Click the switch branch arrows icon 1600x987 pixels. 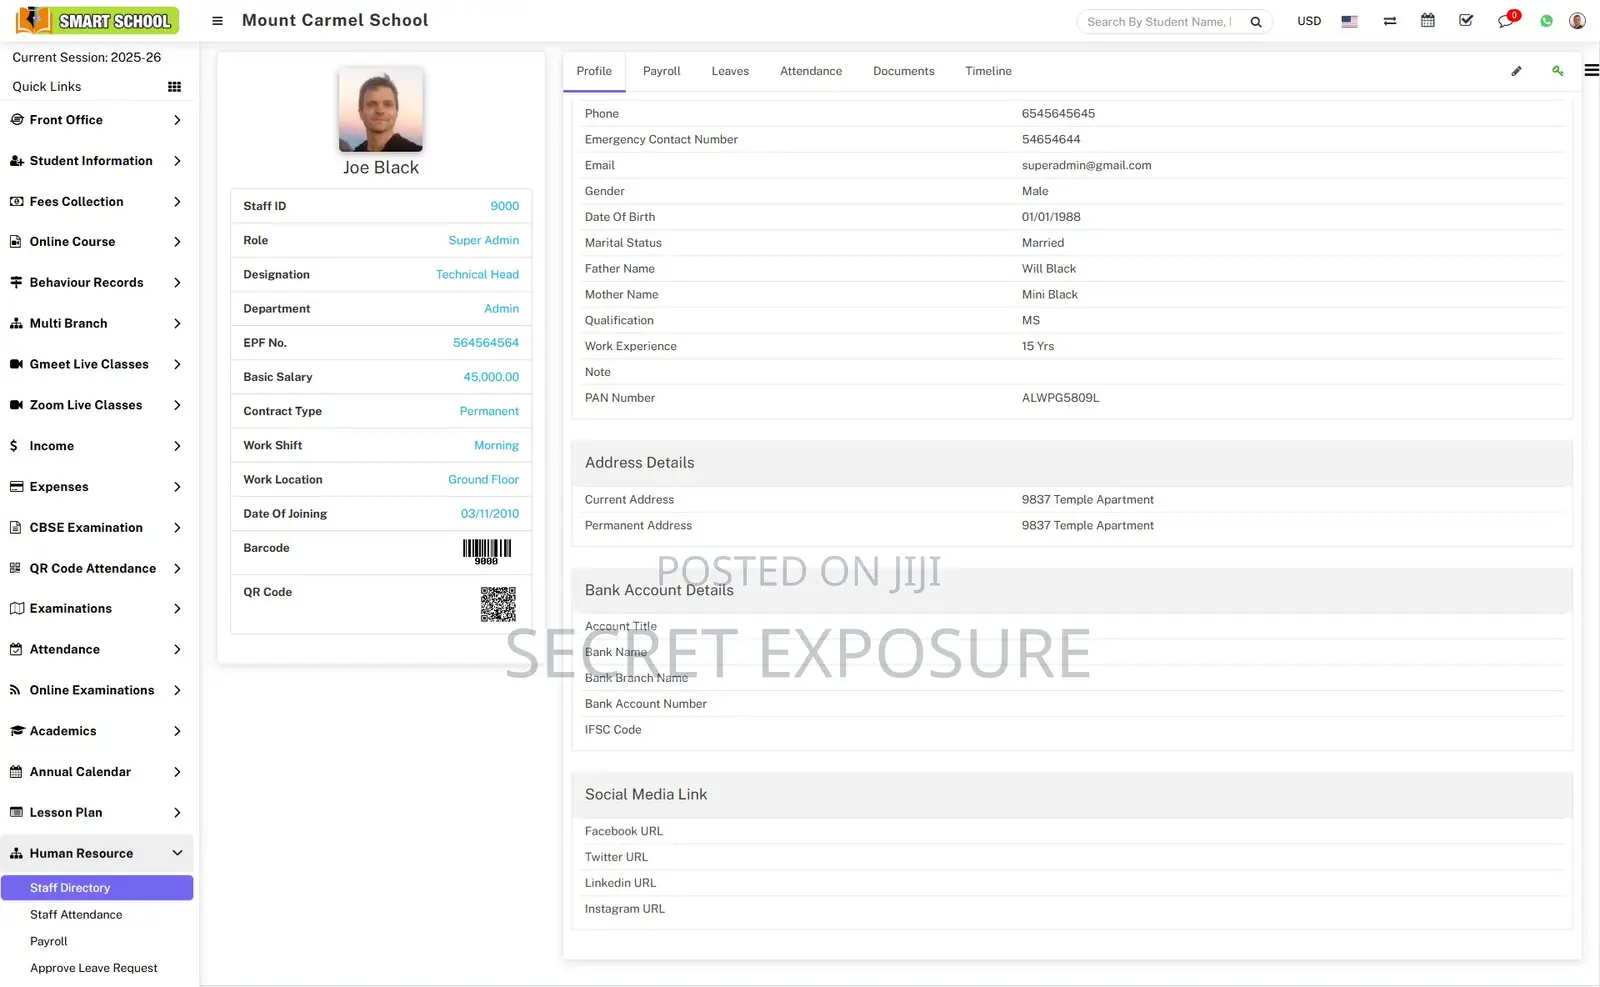[x=1390, y=21]
